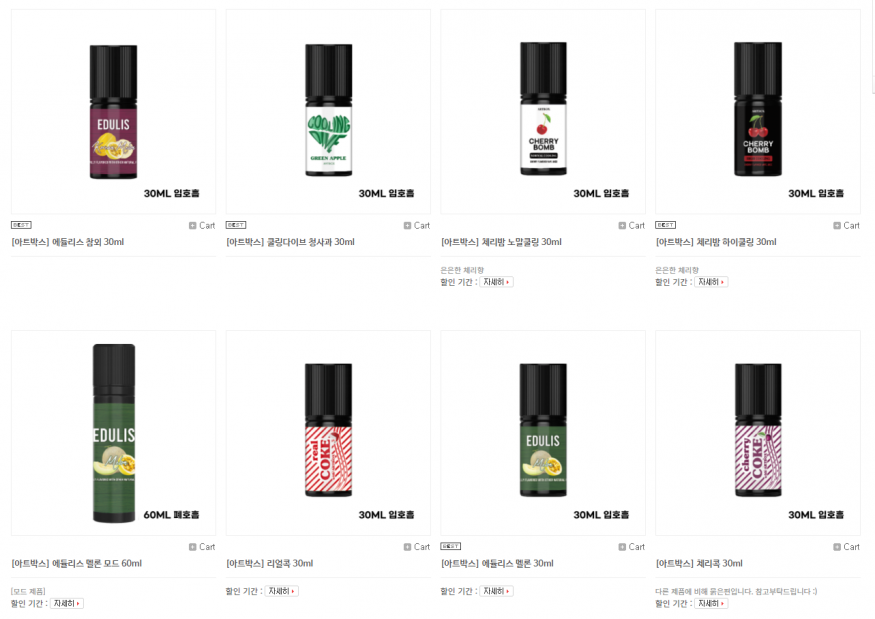Open the 에듈리스 멜론 30ml product title link

[497, 563]
